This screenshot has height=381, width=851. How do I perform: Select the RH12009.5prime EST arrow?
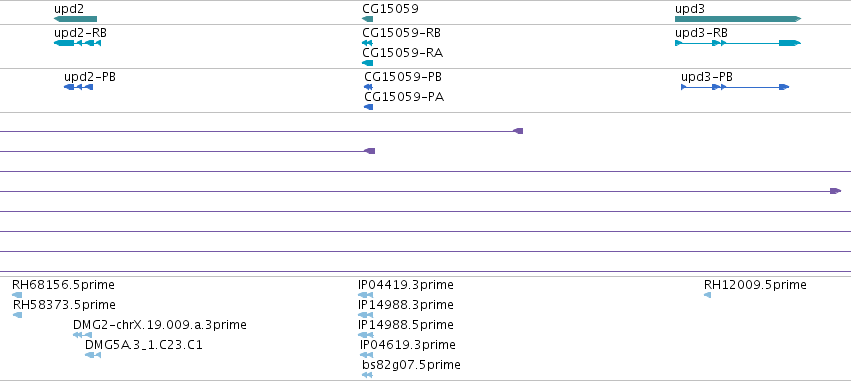[x=707, y=295]
